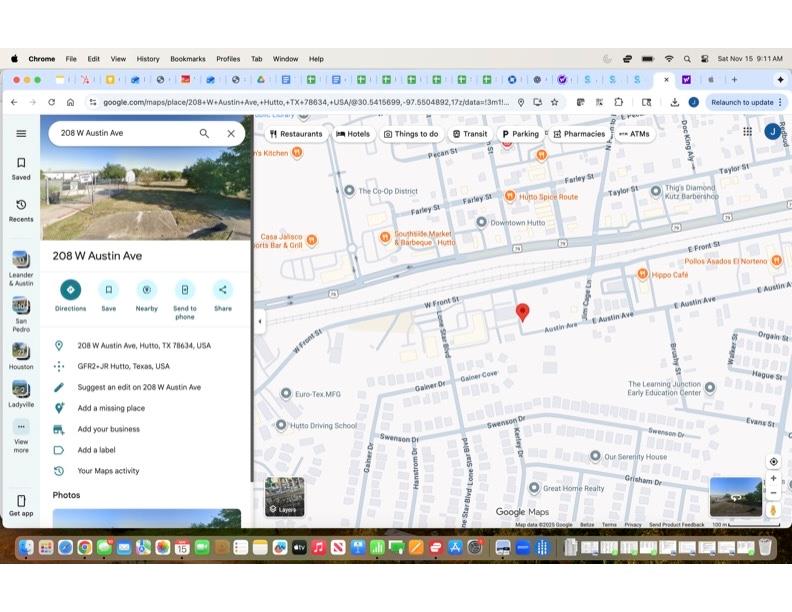Click the Directions icon button
The height and width of the screenshot is (612, 792).
70,290
